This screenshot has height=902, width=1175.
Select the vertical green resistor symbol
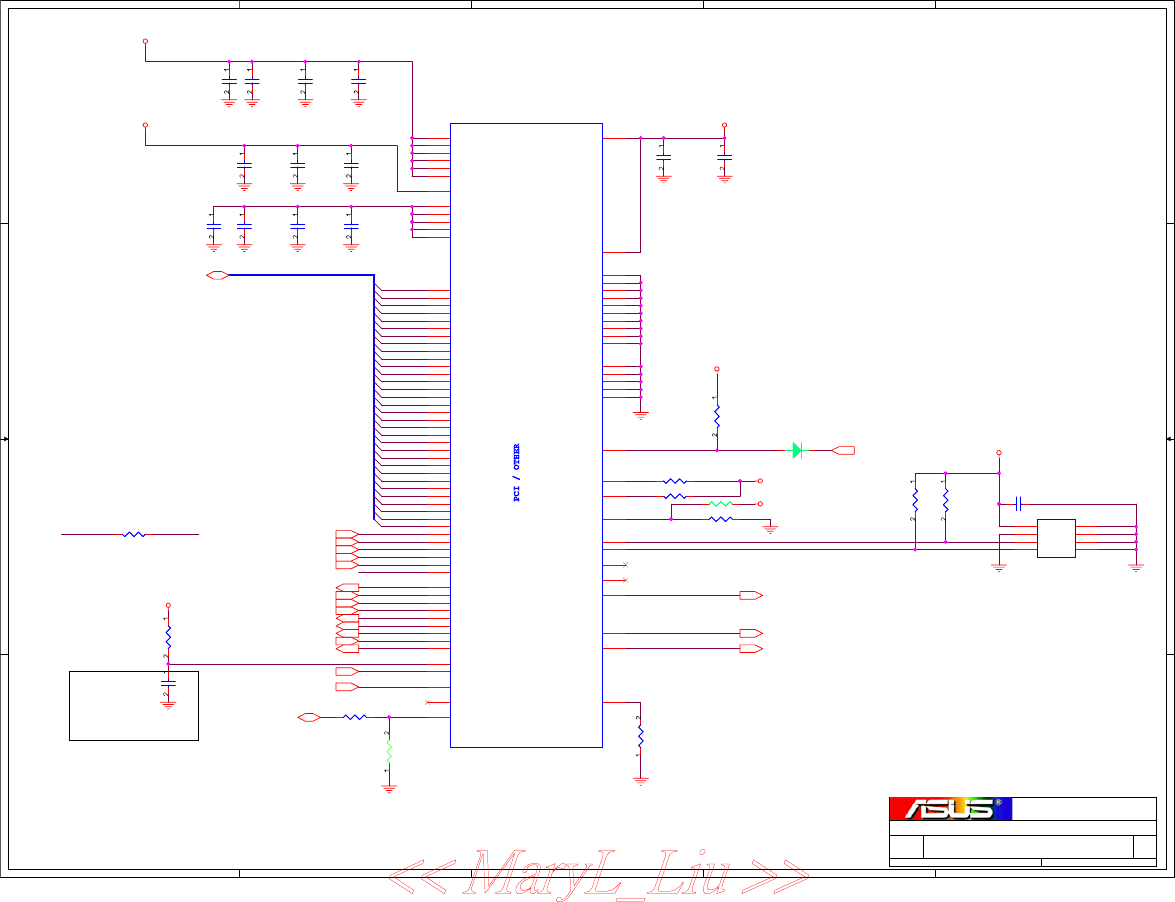(389, 751)
